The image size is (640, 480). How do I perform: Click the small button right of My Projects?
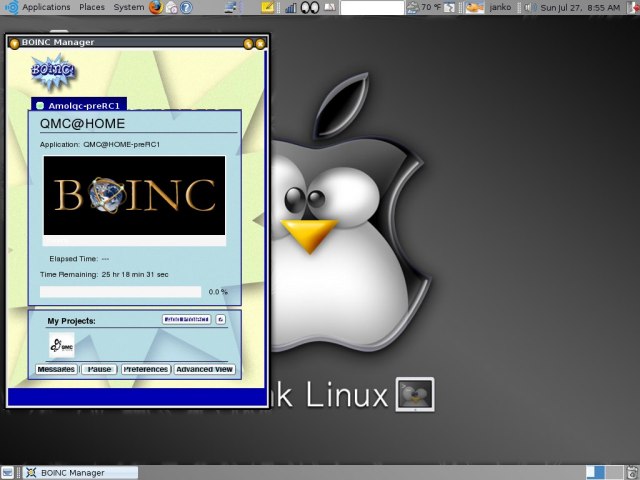220,319
